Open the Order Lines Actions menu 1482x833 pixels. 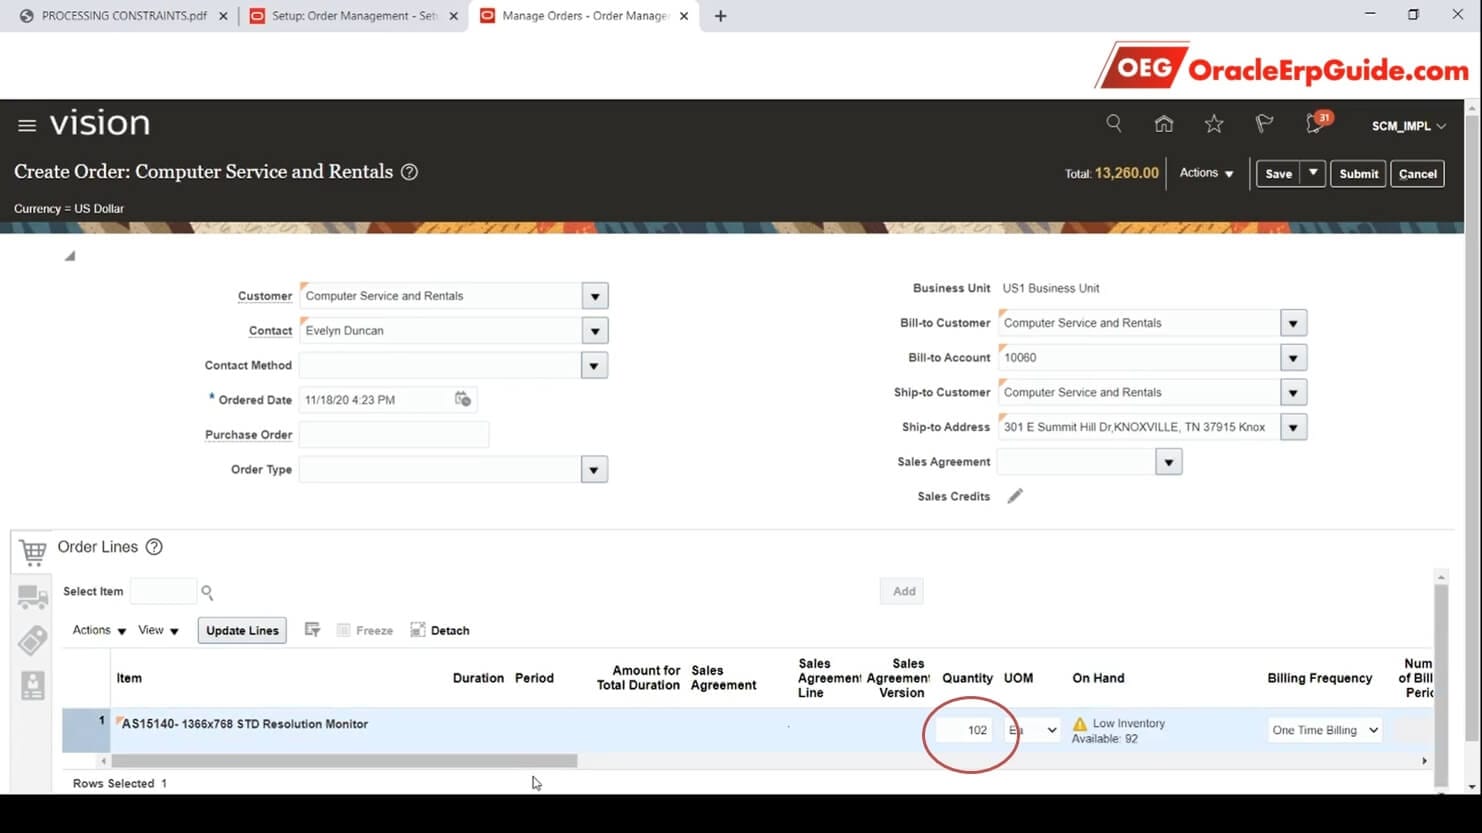pos(99,630)
